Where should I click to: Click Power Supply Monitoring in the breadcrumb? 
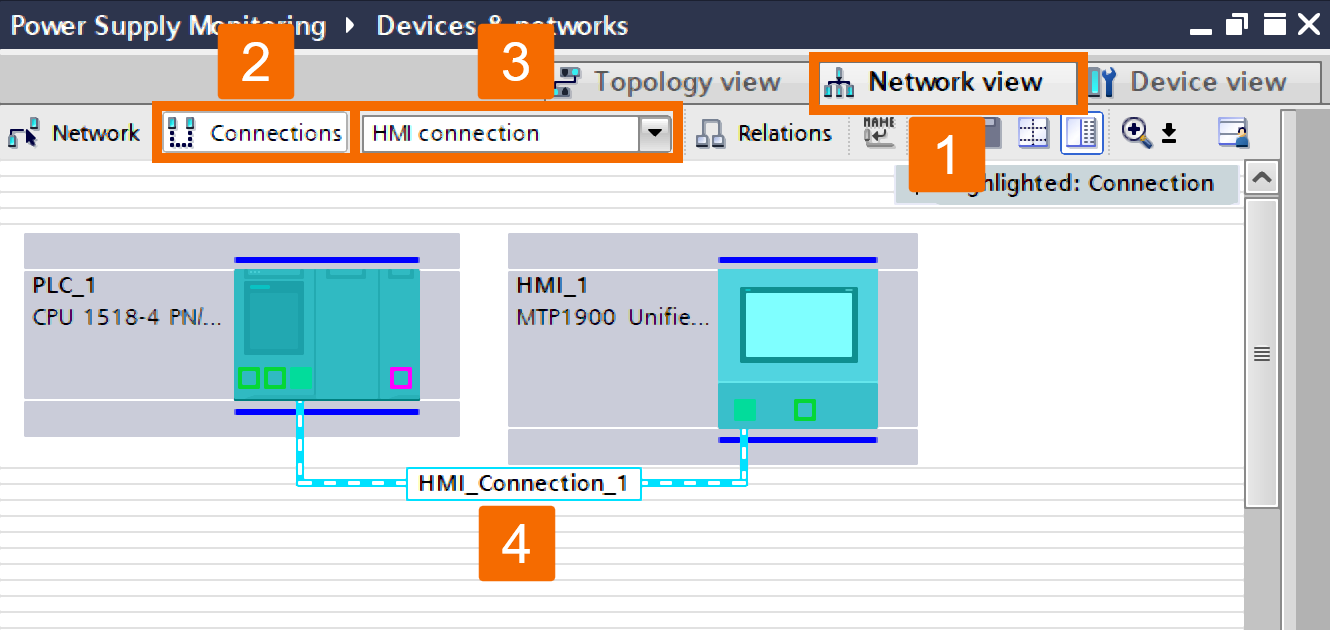pos(168,25)
